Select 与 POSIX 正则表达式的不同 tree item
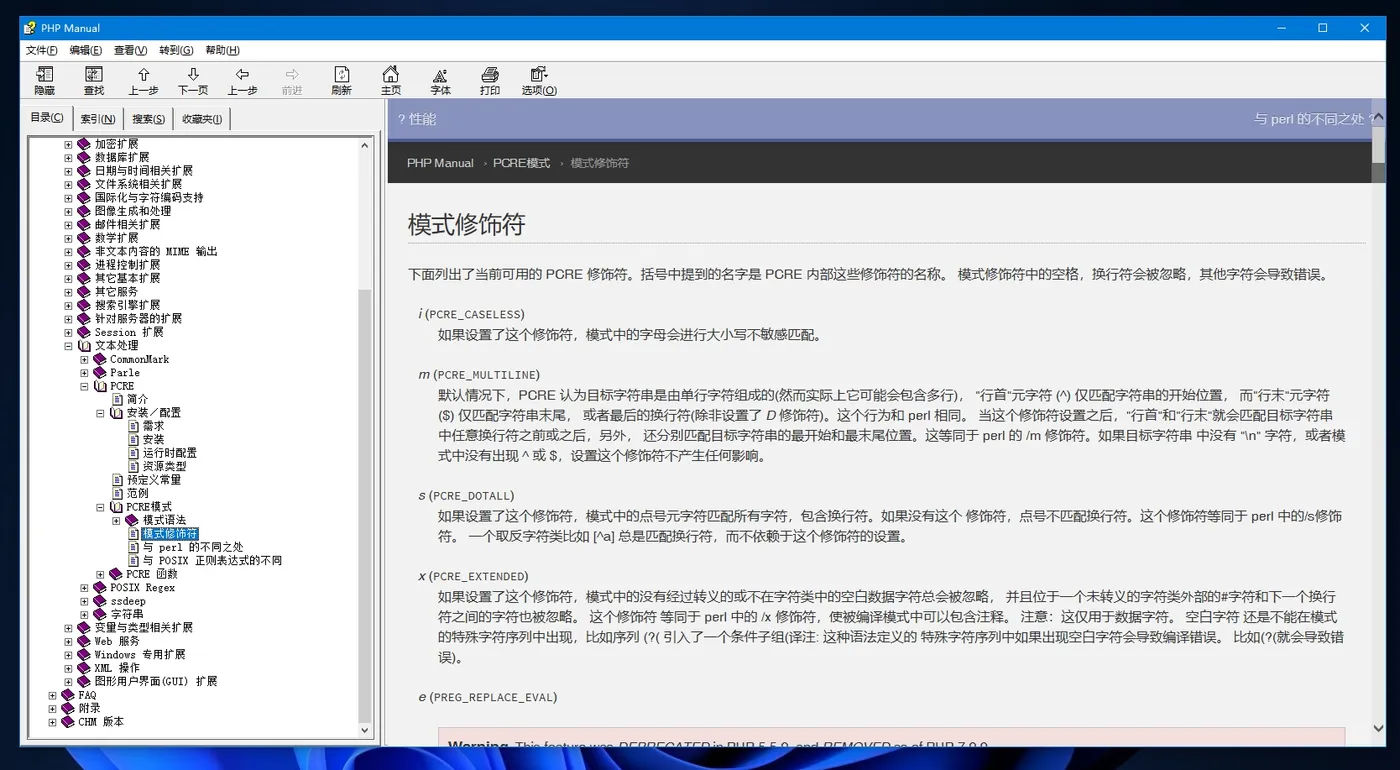 pyautogui.click(x=212, y=561)
